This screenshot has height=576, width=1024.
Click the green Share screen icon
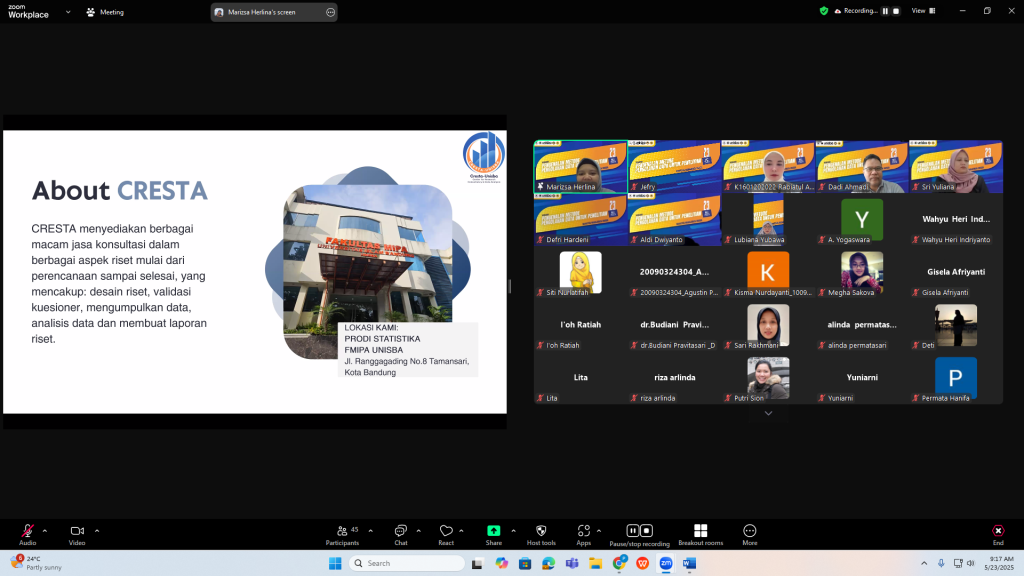pos(494,530)
